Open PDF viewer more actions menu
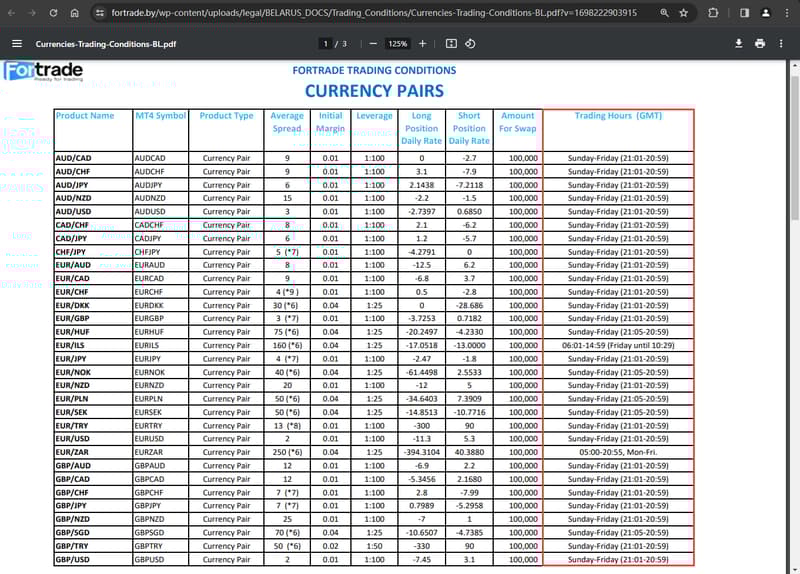 point(783,44)
